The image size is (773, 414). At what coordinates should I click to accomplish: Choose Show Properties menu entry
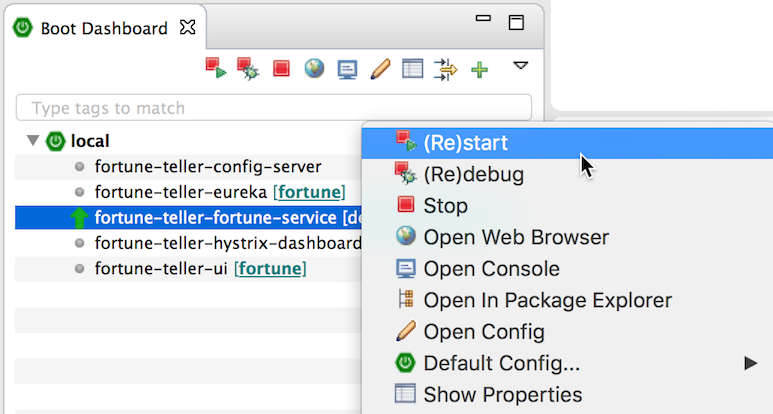(567, 395)
